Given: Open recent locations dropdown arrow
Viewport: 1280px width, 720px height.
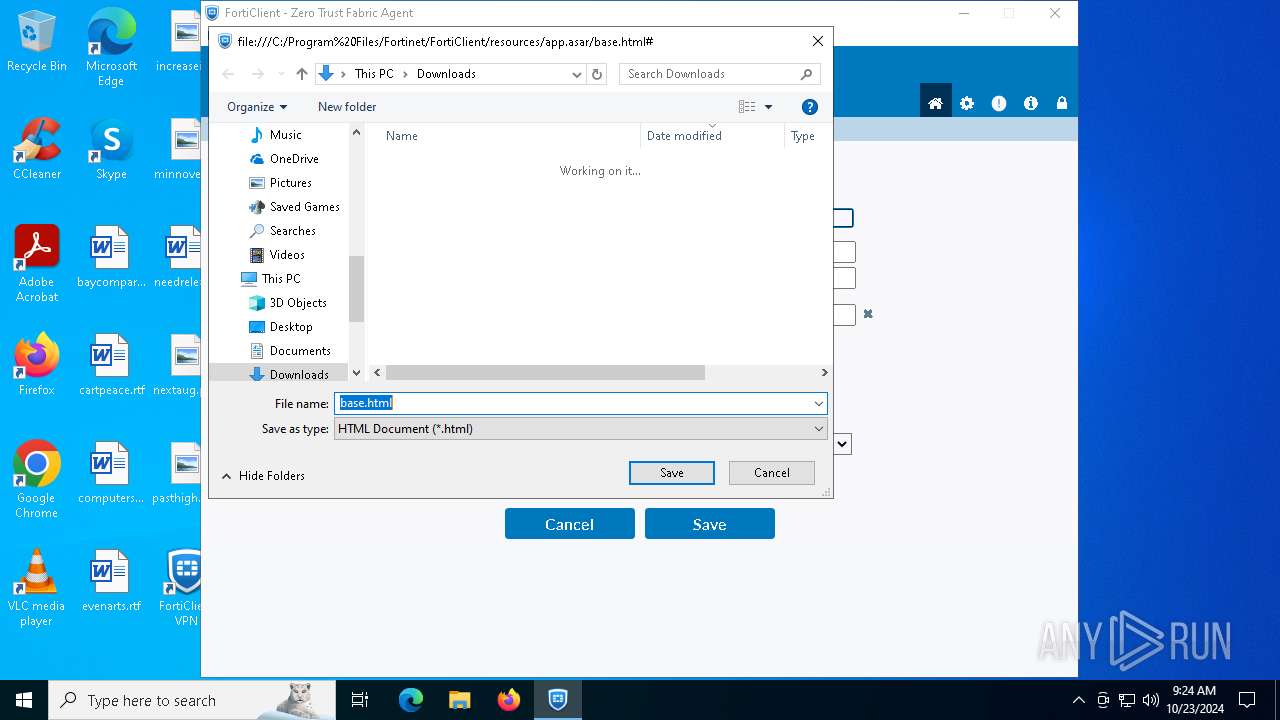Looking at the screenshot, I should point(281,74).
